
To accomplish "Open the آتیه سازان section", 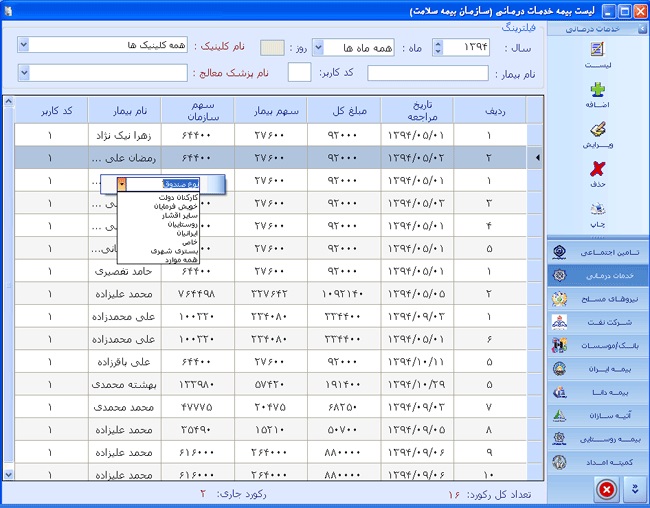I will [x=598, y=415].
